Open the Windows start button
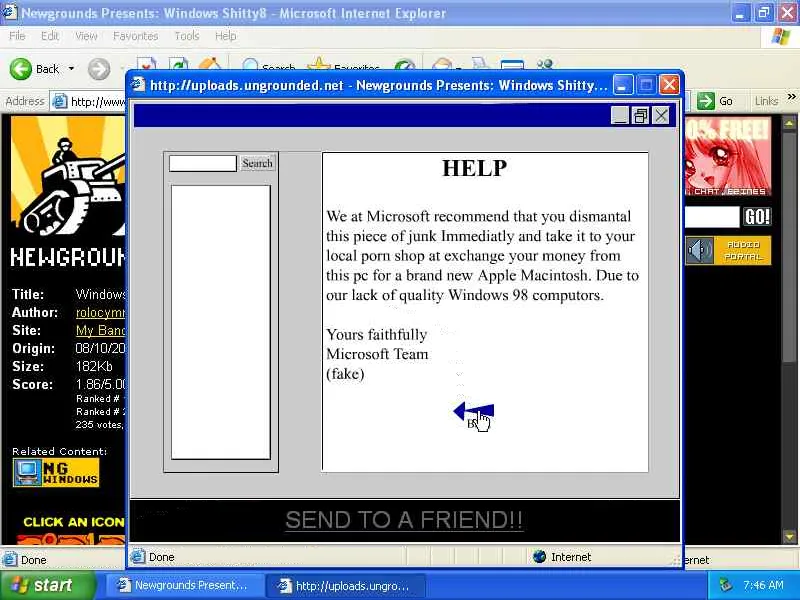Screen dimensions: 800x600 pyautogui.click(x=47, y=585)
